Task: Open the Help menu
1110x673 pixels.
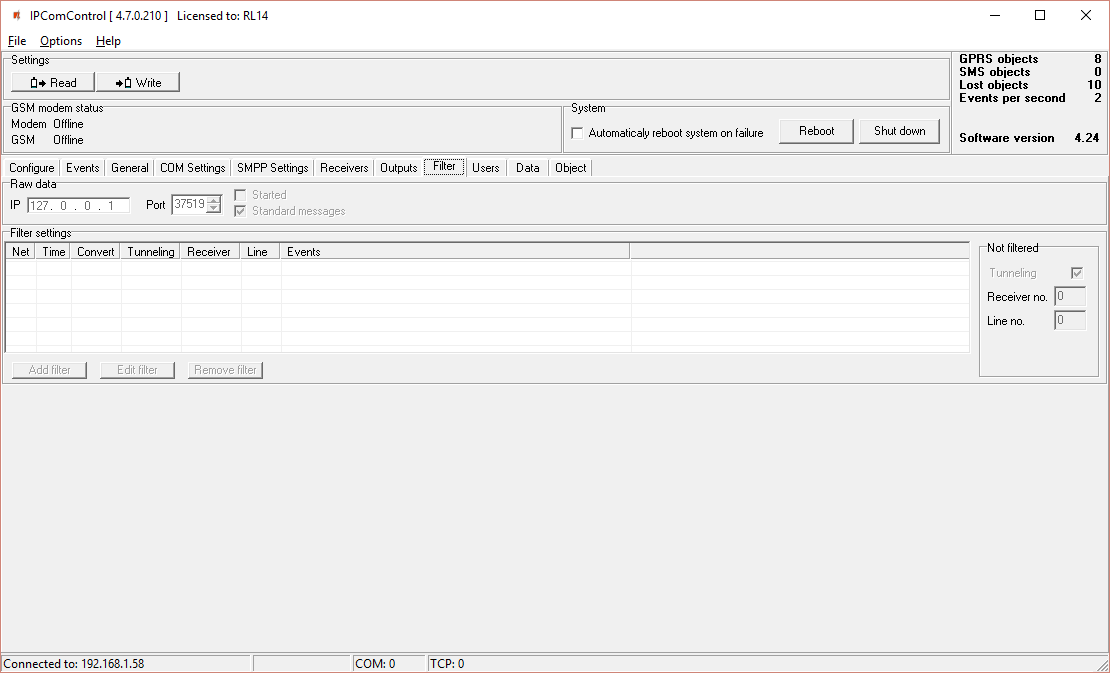Action: [x=108, y=41]
